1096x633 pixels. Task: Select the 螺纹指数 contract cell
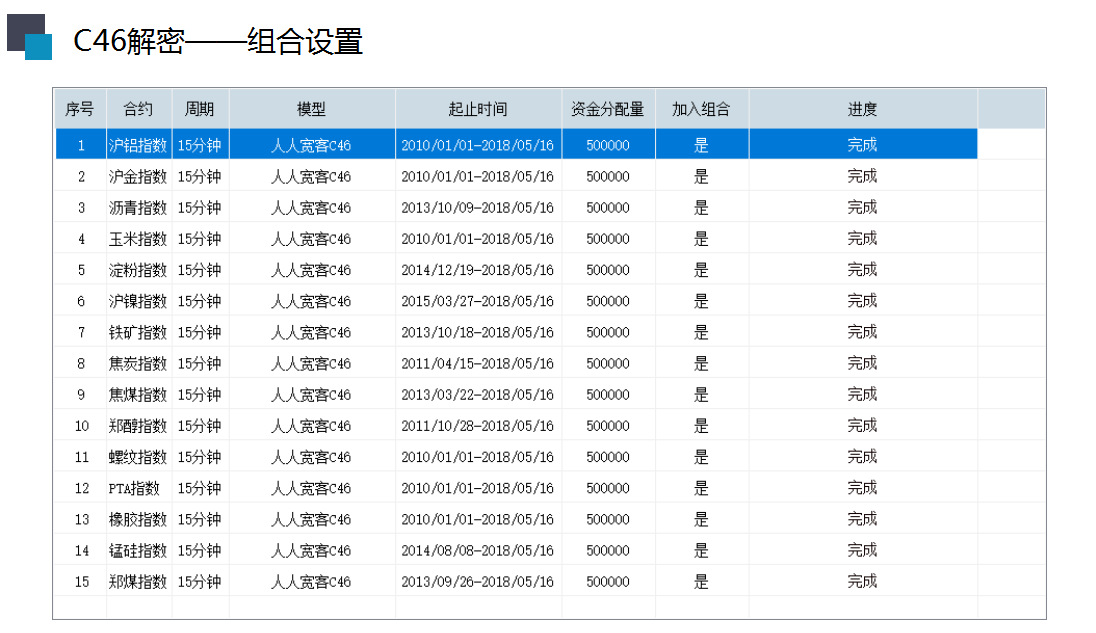[138, 457]
